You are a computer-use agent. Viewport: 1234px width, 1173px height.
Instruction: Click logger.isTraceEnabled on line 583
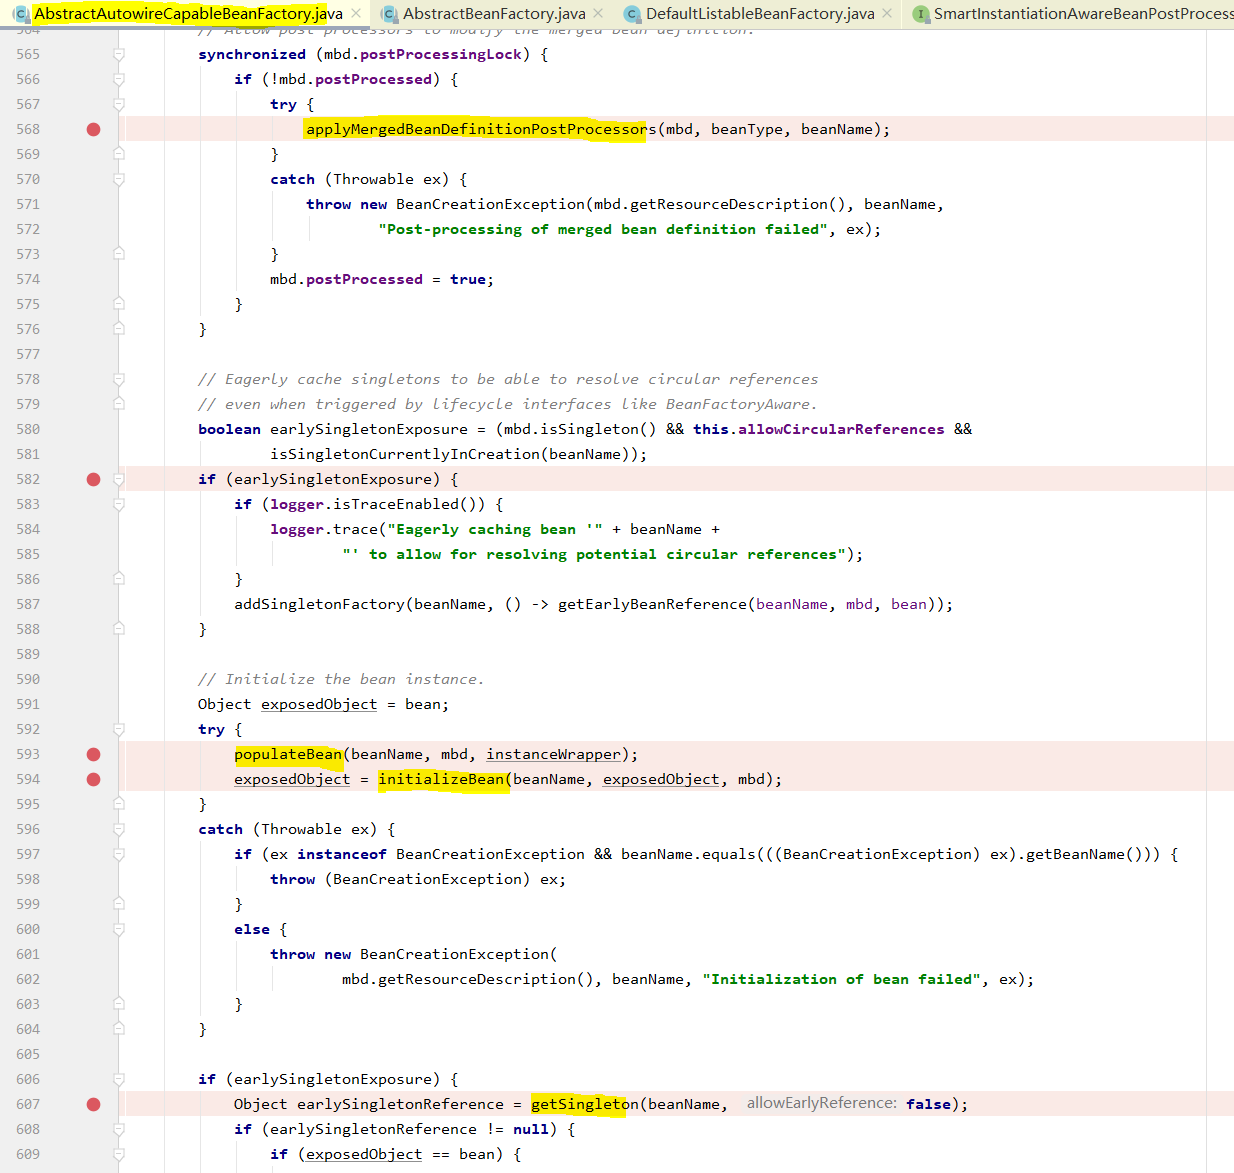coord(365,504)
